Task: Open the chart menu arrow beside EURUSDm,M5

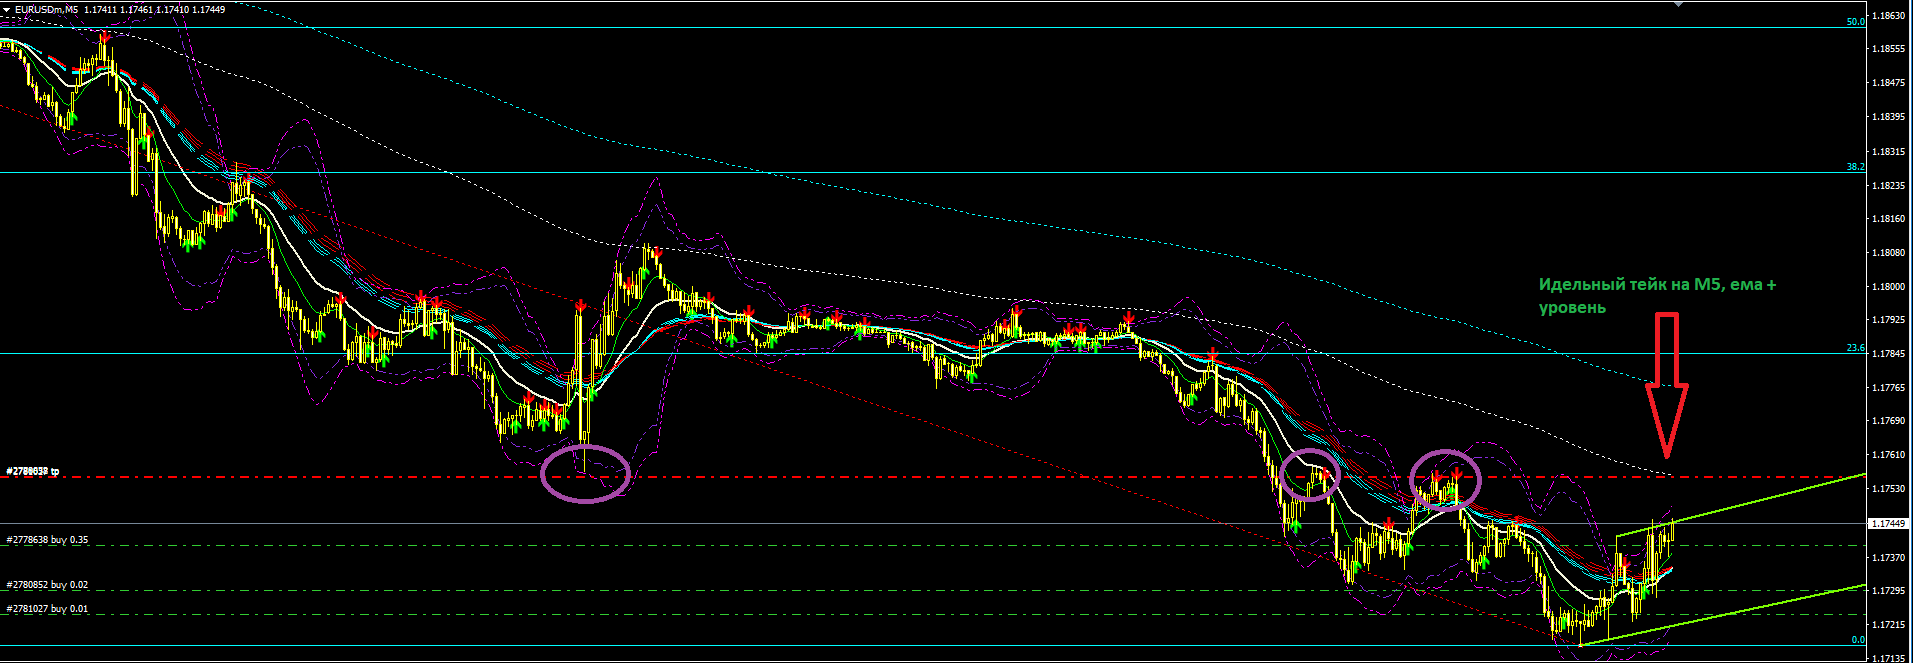Action: pyautogui.click(x=7, y=9)
